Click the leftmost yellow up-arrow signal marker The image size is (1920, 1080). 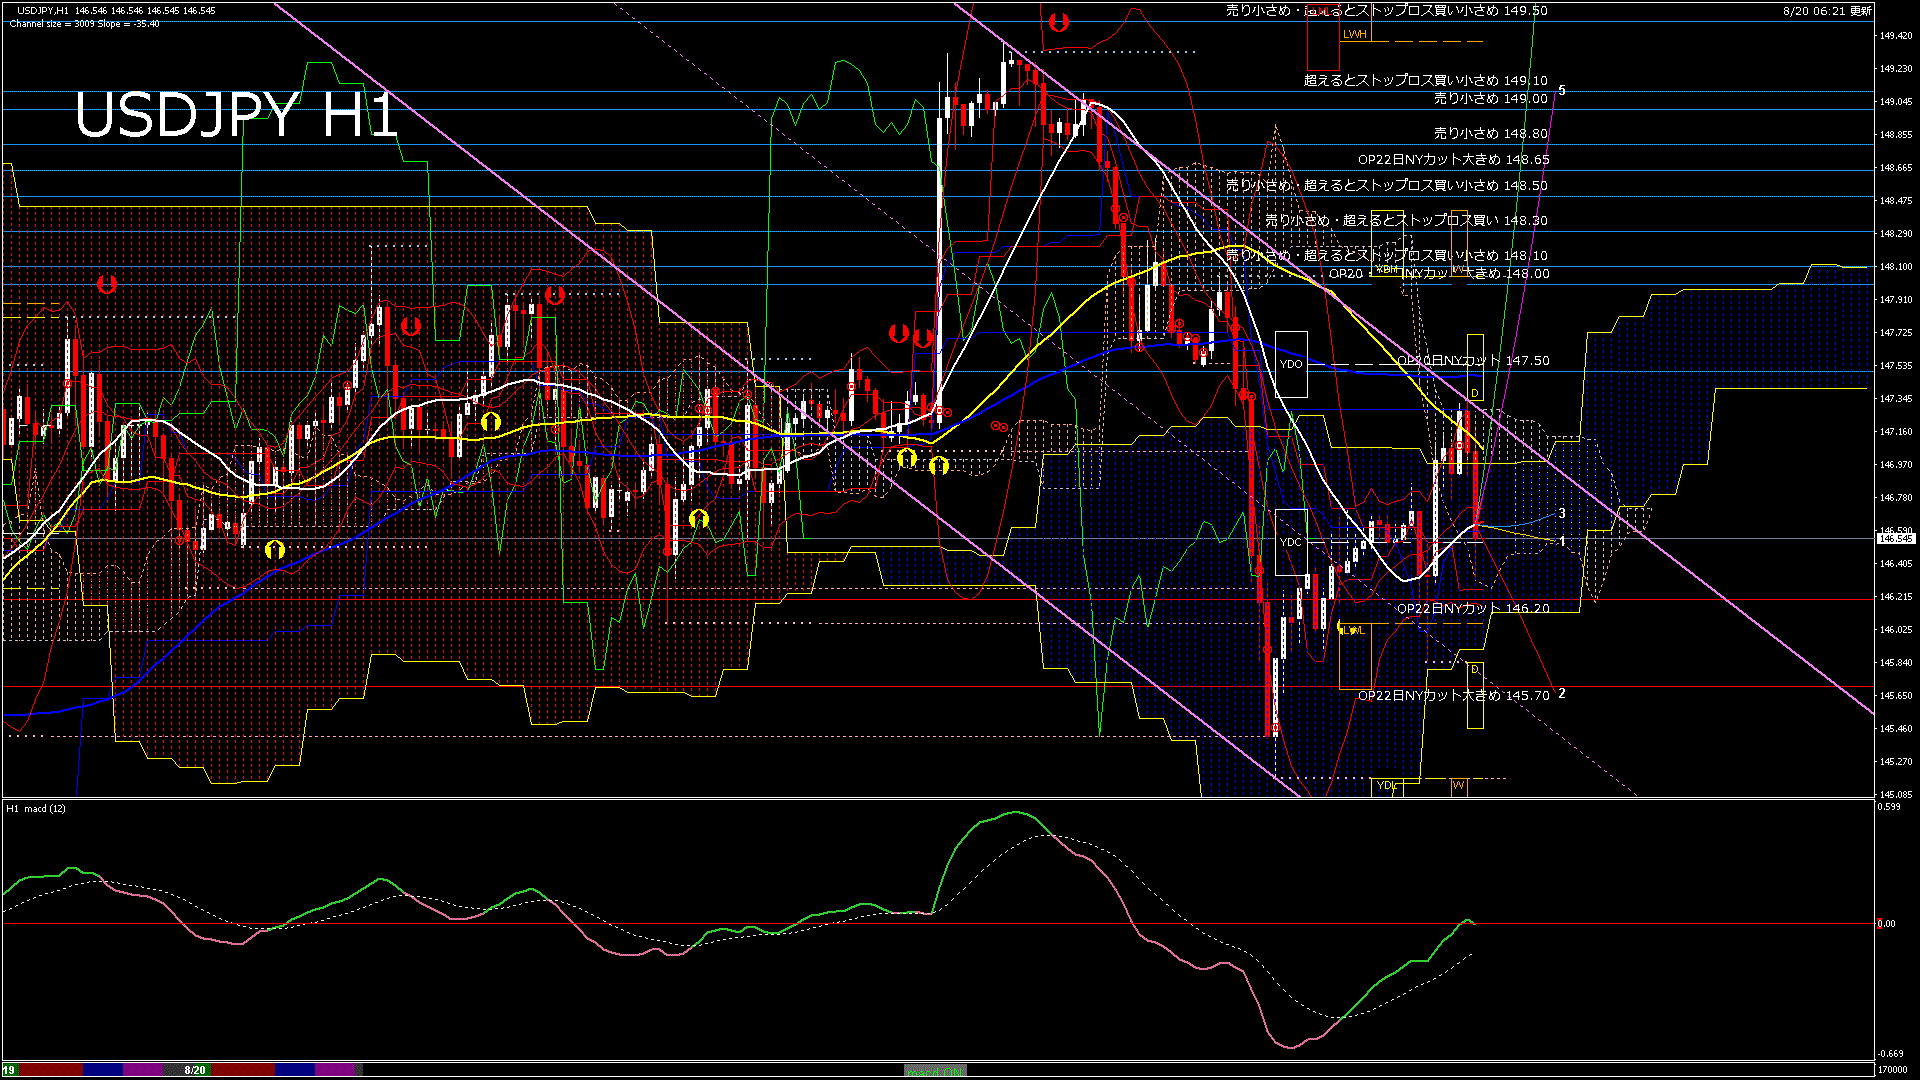point(275,549)
